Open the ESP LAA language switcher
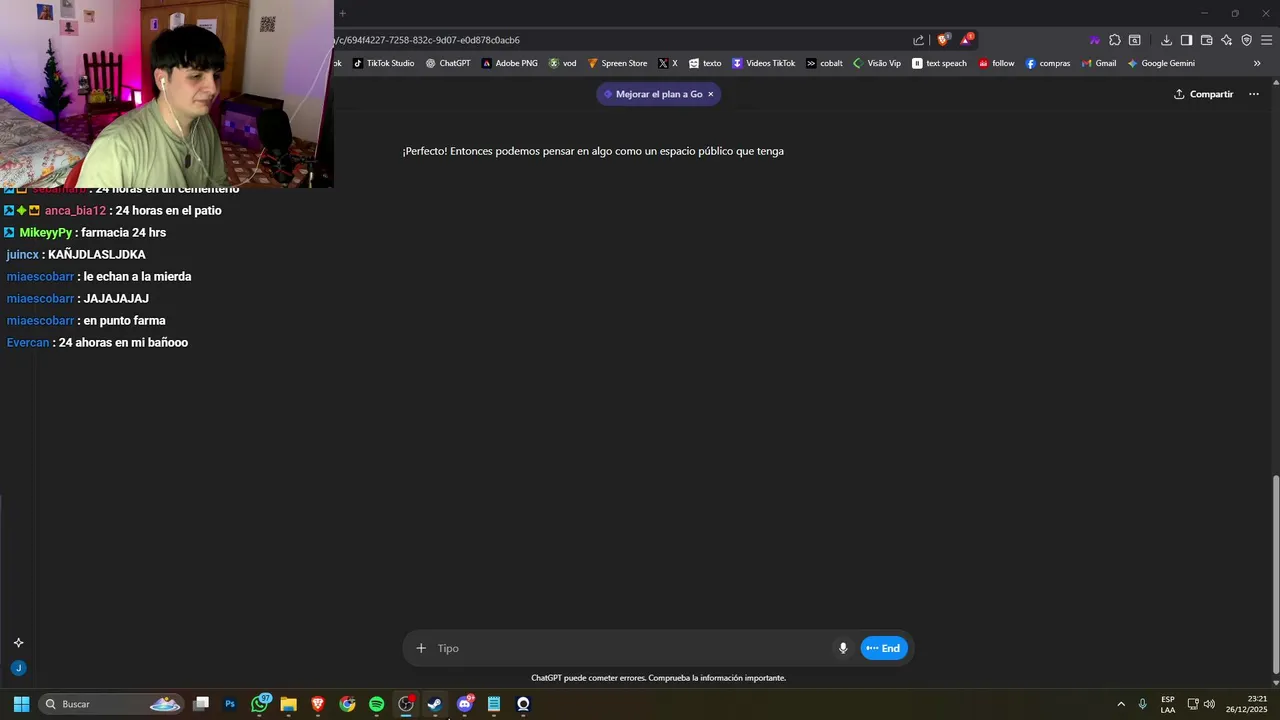This screenshot has height=720, width=1280. click(1168, 704)
